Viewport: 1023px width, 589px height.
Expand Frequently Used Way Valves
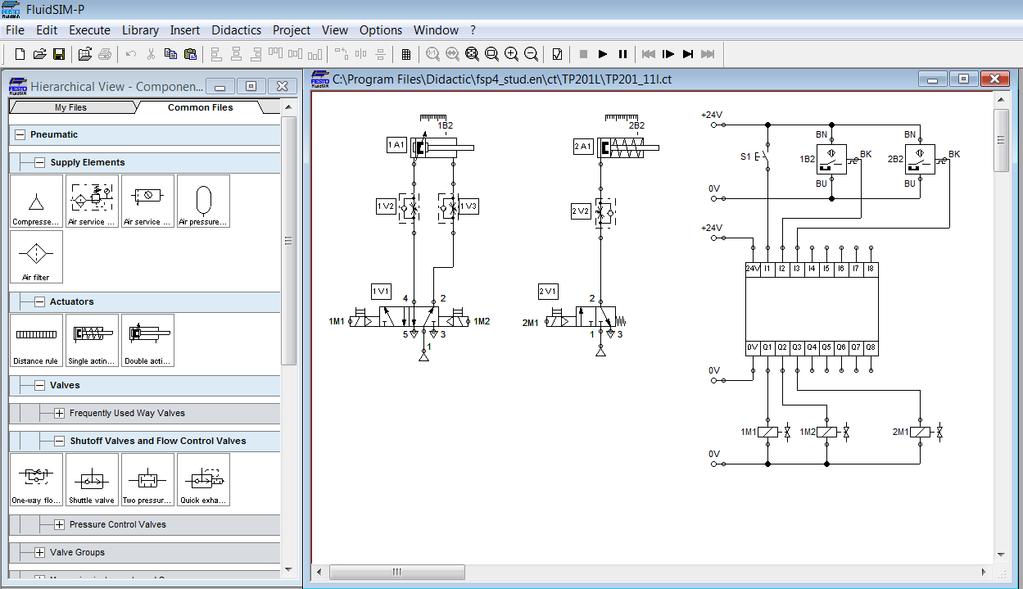59,413
